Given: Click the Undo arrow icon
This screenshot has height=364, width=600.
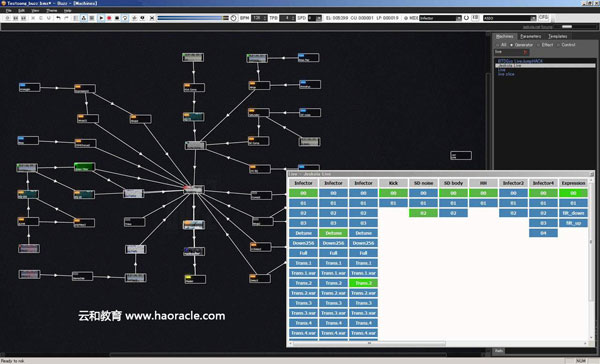Looking at the screenshot, I should coord(58,18).
